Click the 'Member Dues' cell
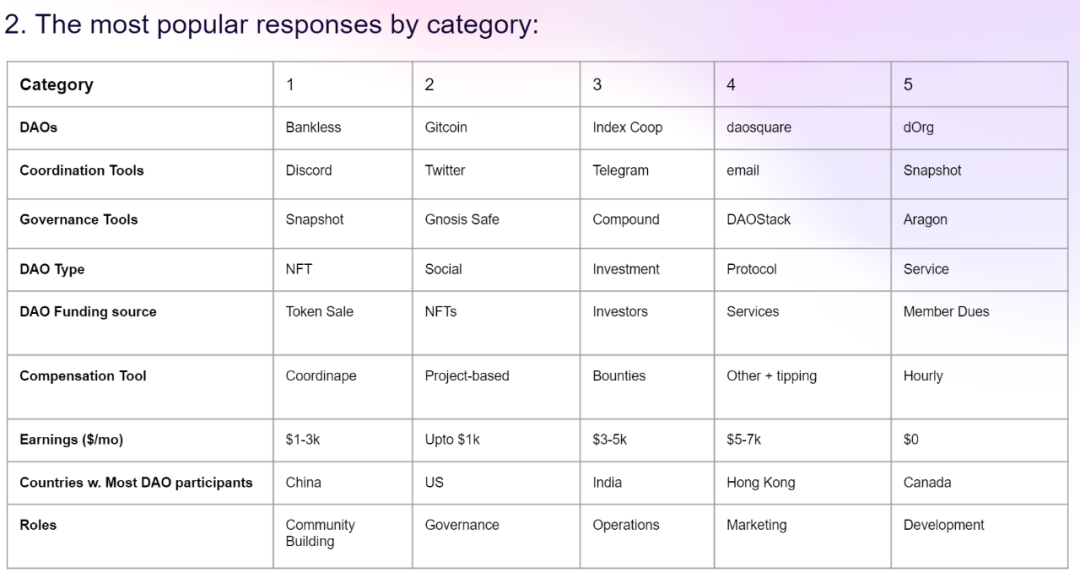 [x=979, y=322]
